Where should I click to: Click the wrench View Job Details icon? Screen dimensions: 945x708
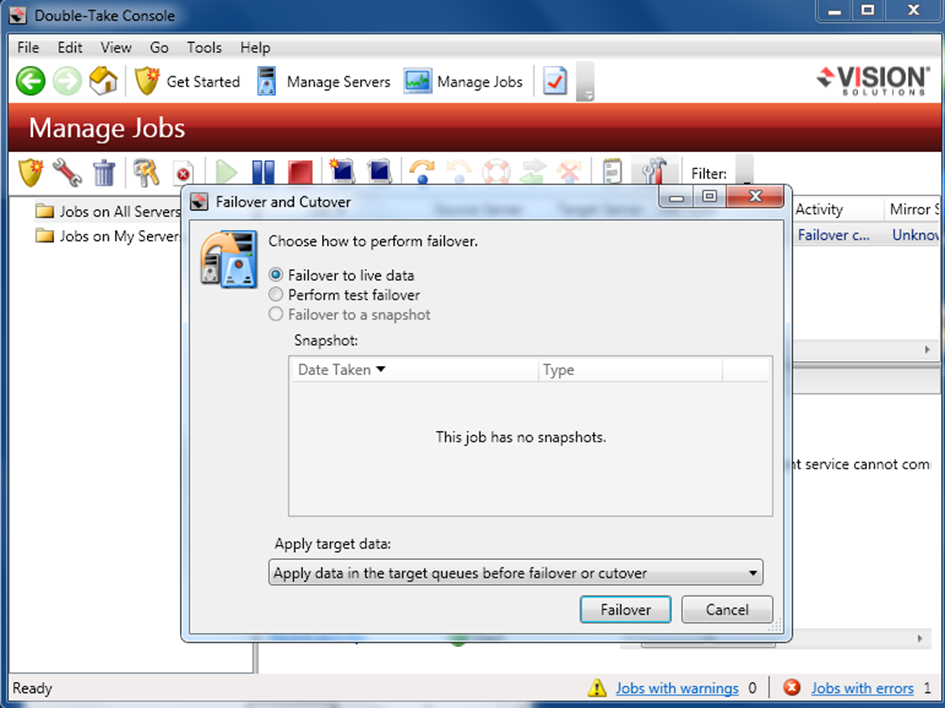click(x=67, y=173)
